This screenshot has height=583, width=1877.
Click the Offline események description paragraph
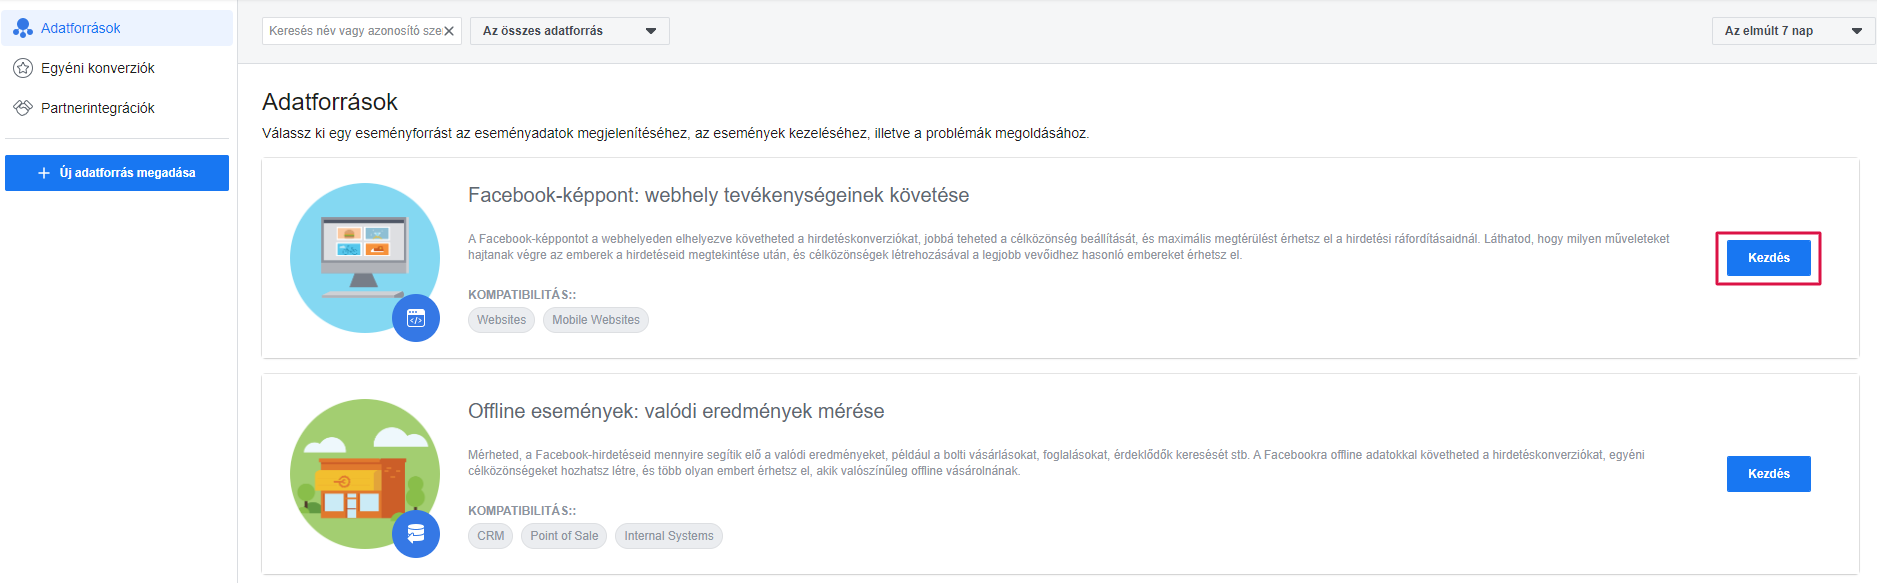pos(1056,463)
